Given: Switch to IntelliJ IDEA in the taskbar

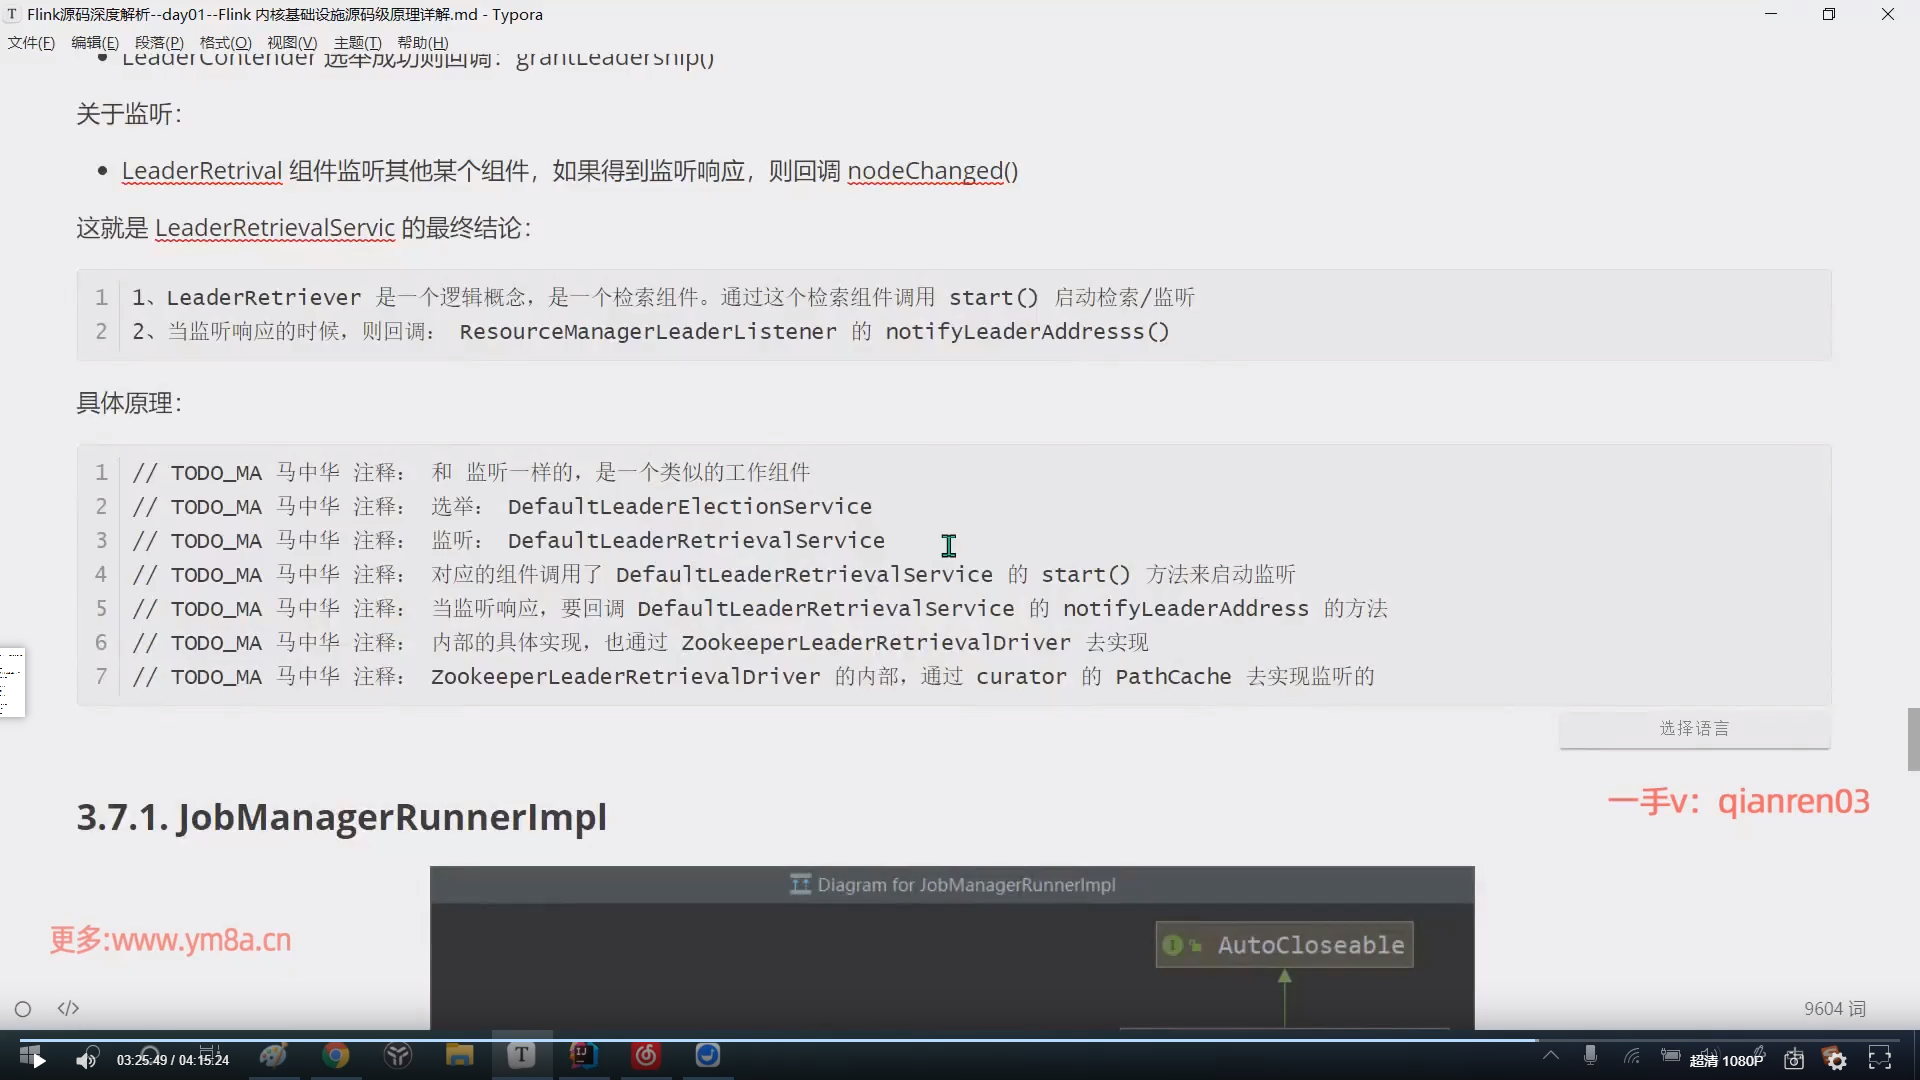Looking at the screenshot, I should pos(584,1055).
